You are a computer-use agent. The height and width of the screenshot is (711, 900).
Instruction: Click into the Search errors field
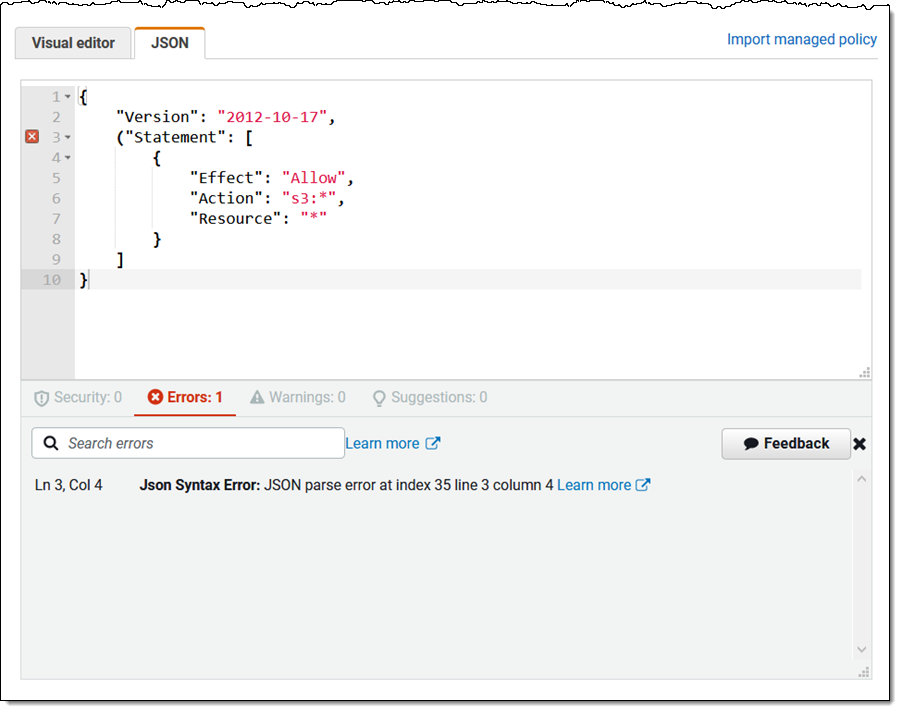[x=200, y=443]
